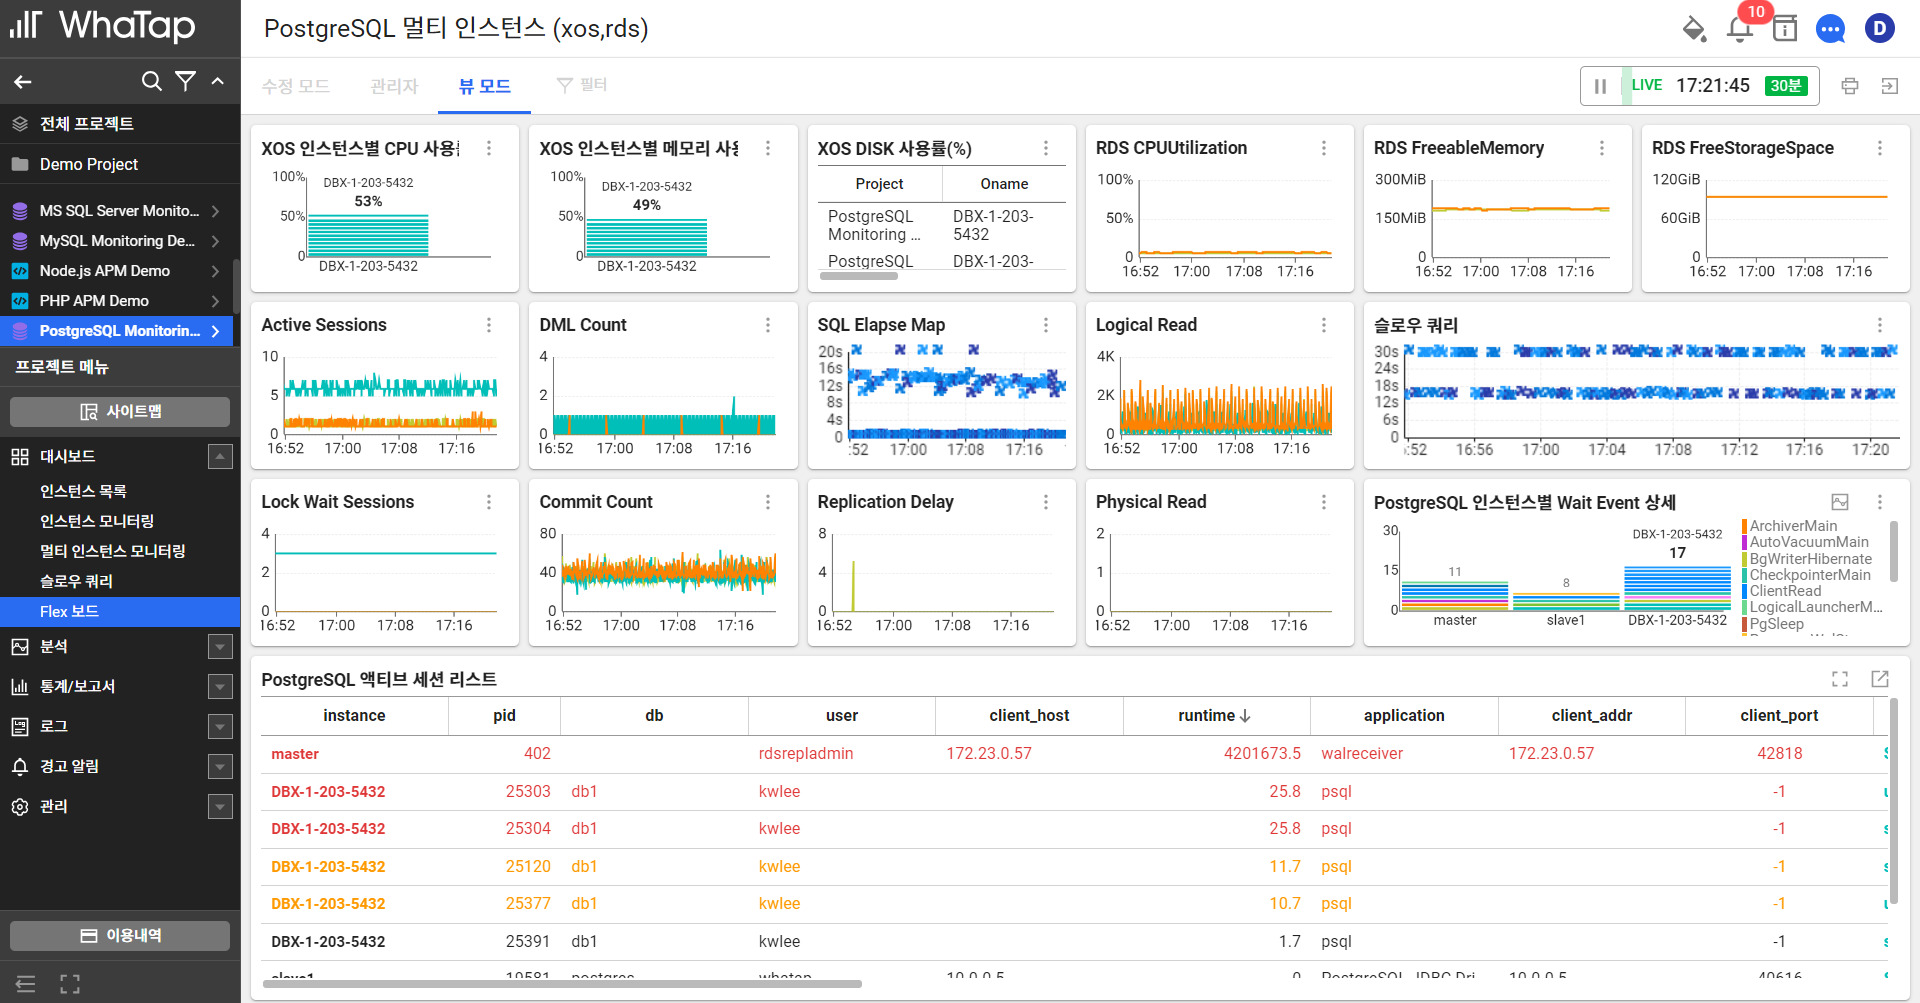Open Logical Read widget options menu
The image size is (1920, 1003).
click(1324, 325)
